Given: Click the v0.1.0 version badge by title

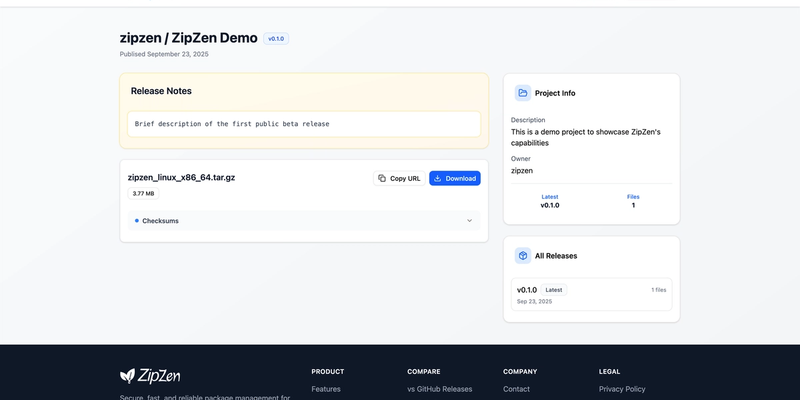Looking at the screenshot, I should [x=276, y=39].
